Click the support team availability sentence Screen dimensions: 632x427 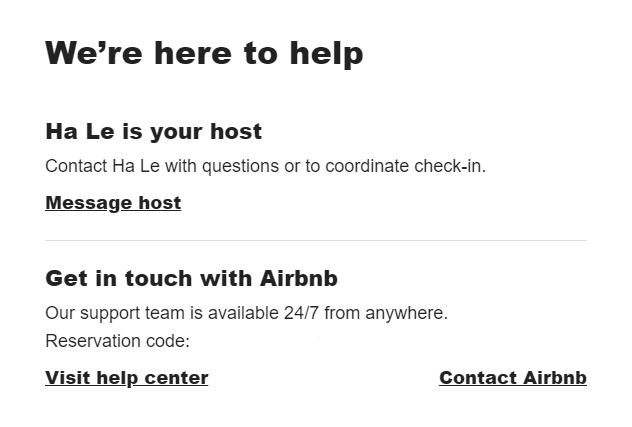(246, 313)
